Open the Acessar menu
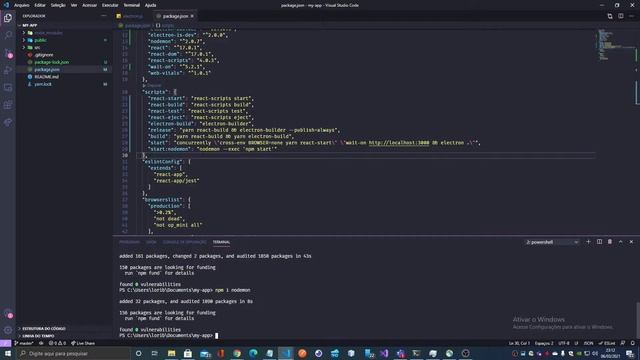640x360 pixels. 89,5
